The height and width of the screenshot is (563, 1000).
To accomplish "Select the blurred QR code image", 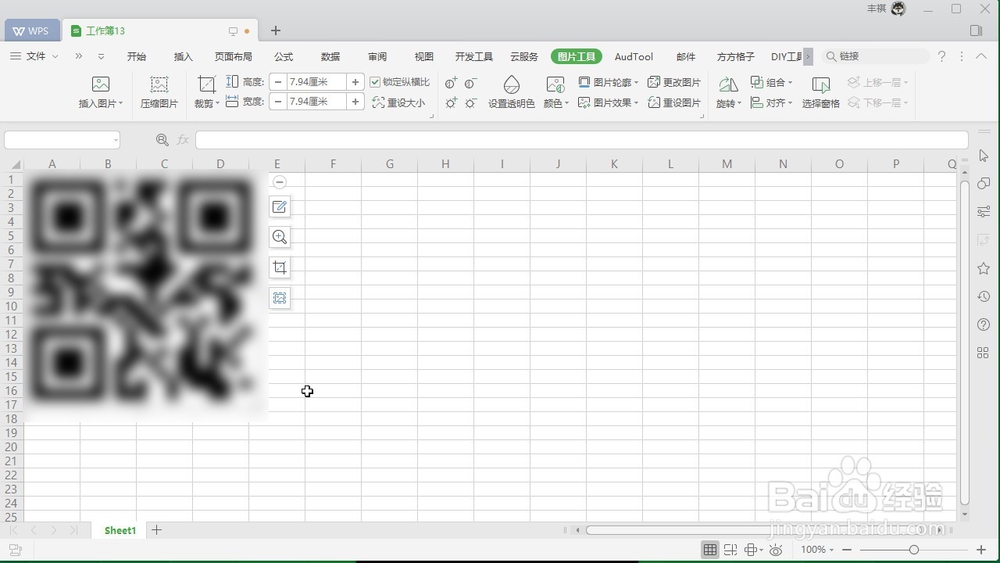I will (146, 297).
